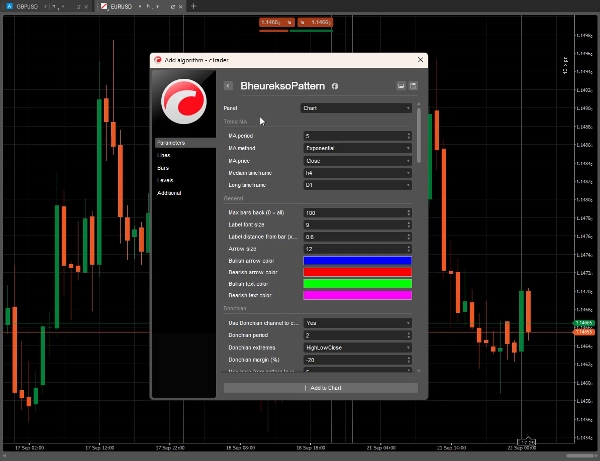The image size is (600, 461).
Task: Click the Donchian margin stepper arrows
Action: 409,360
